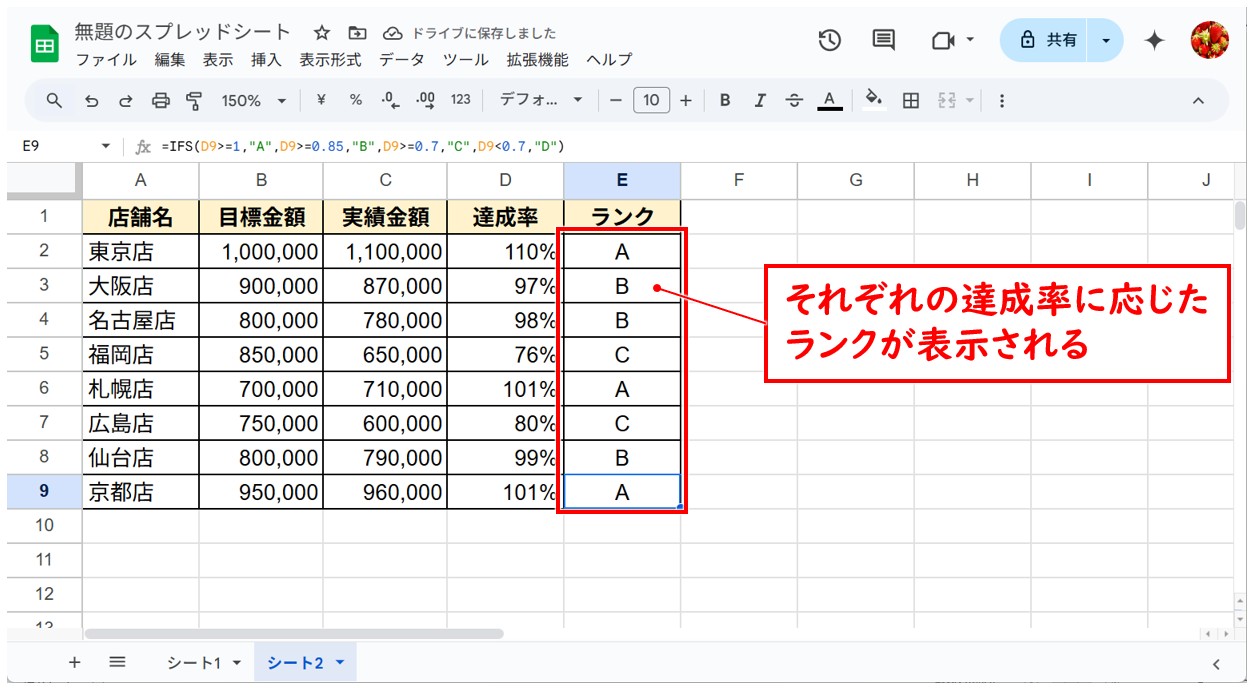Select the cell containing 東京店
Screen dimensions: 1254x689
[x=141, y=251]
